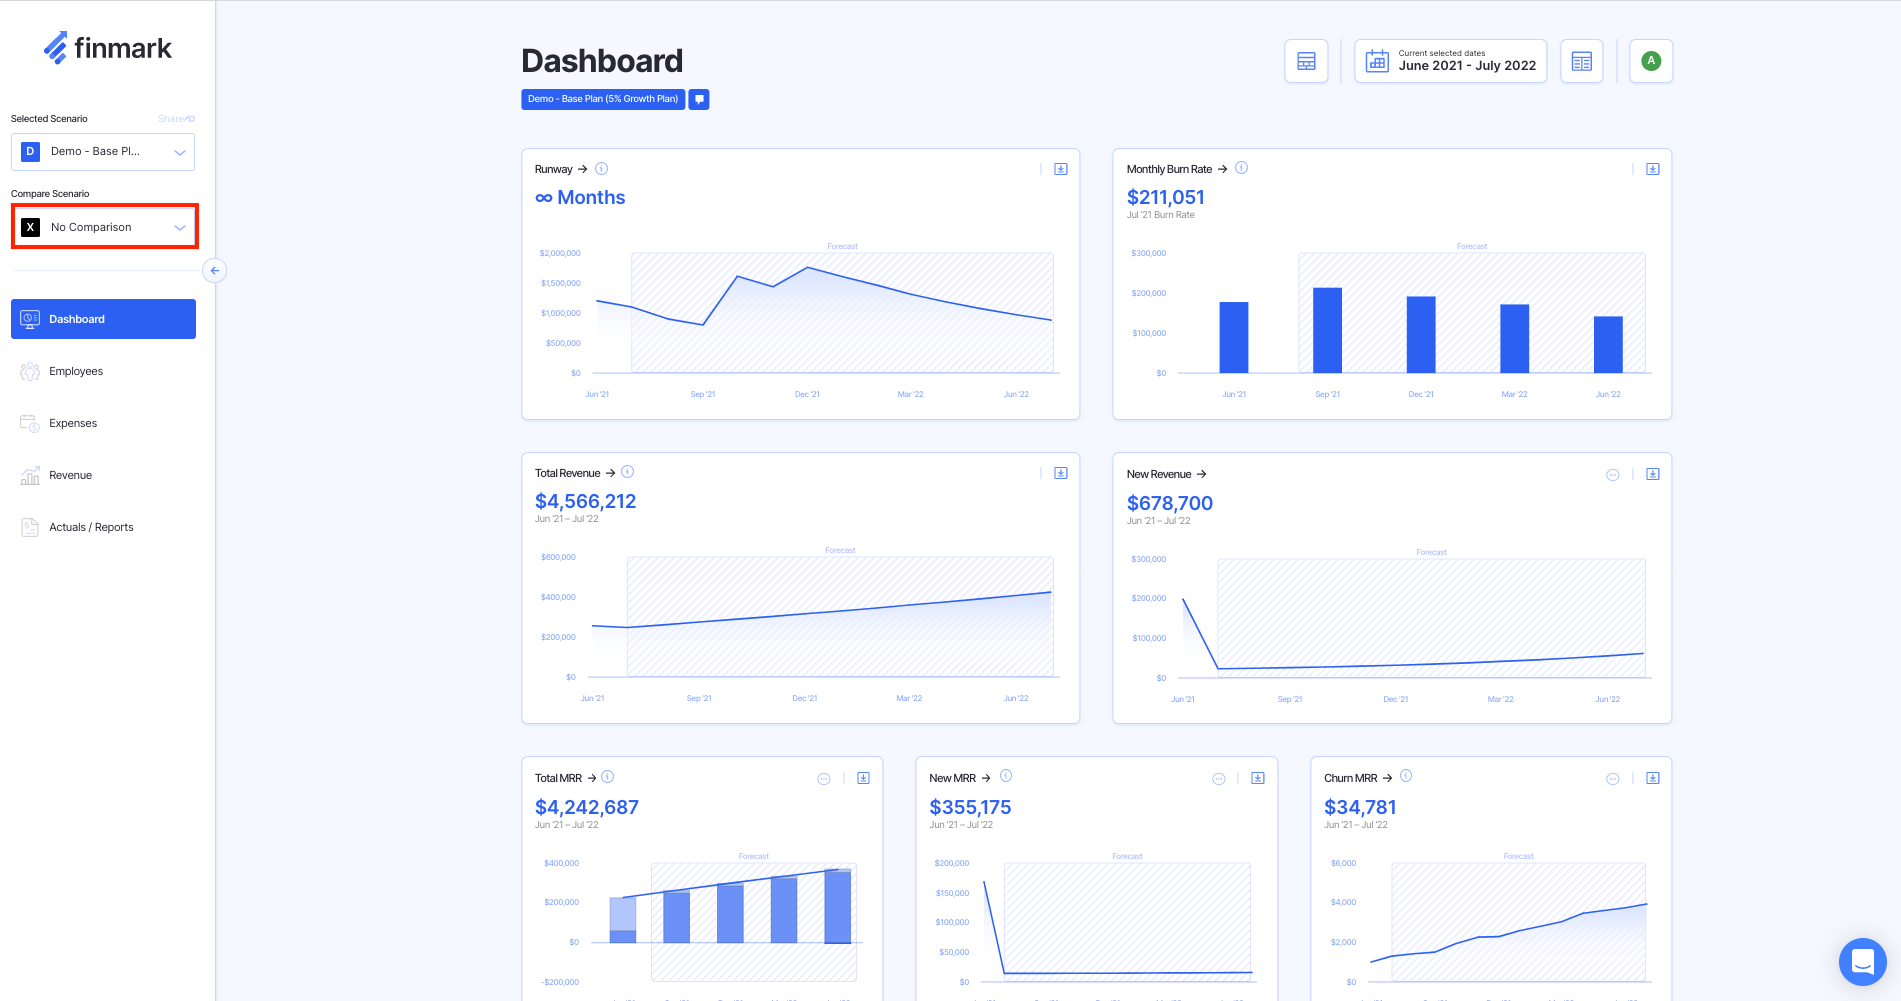Screen dimensions: 1901x1001
Task: Click the Demo - Base Plan tag
Action: click(603, 99)
